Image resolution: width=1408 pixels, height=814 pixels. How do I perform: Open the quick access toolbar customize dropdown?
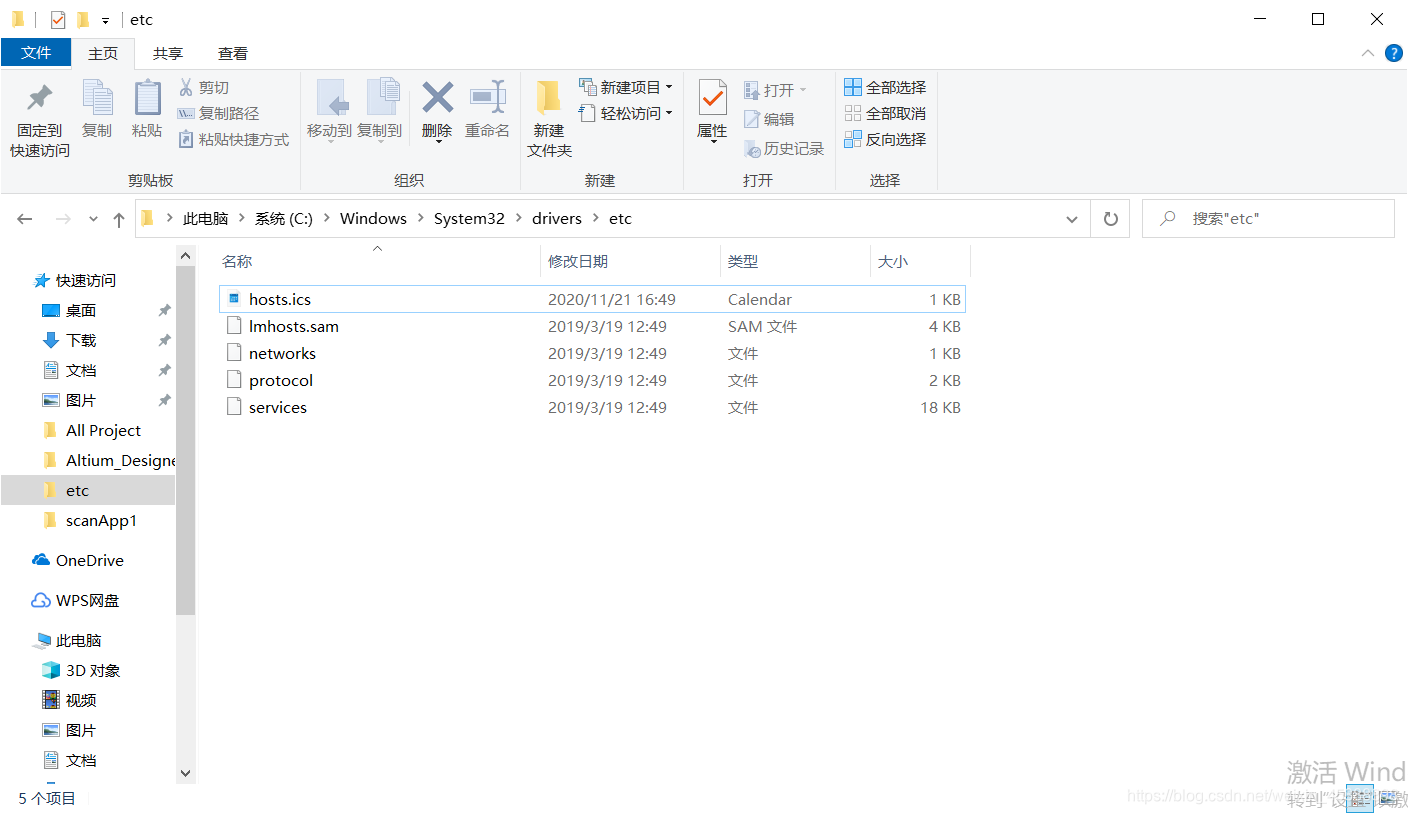coord(105,20)
